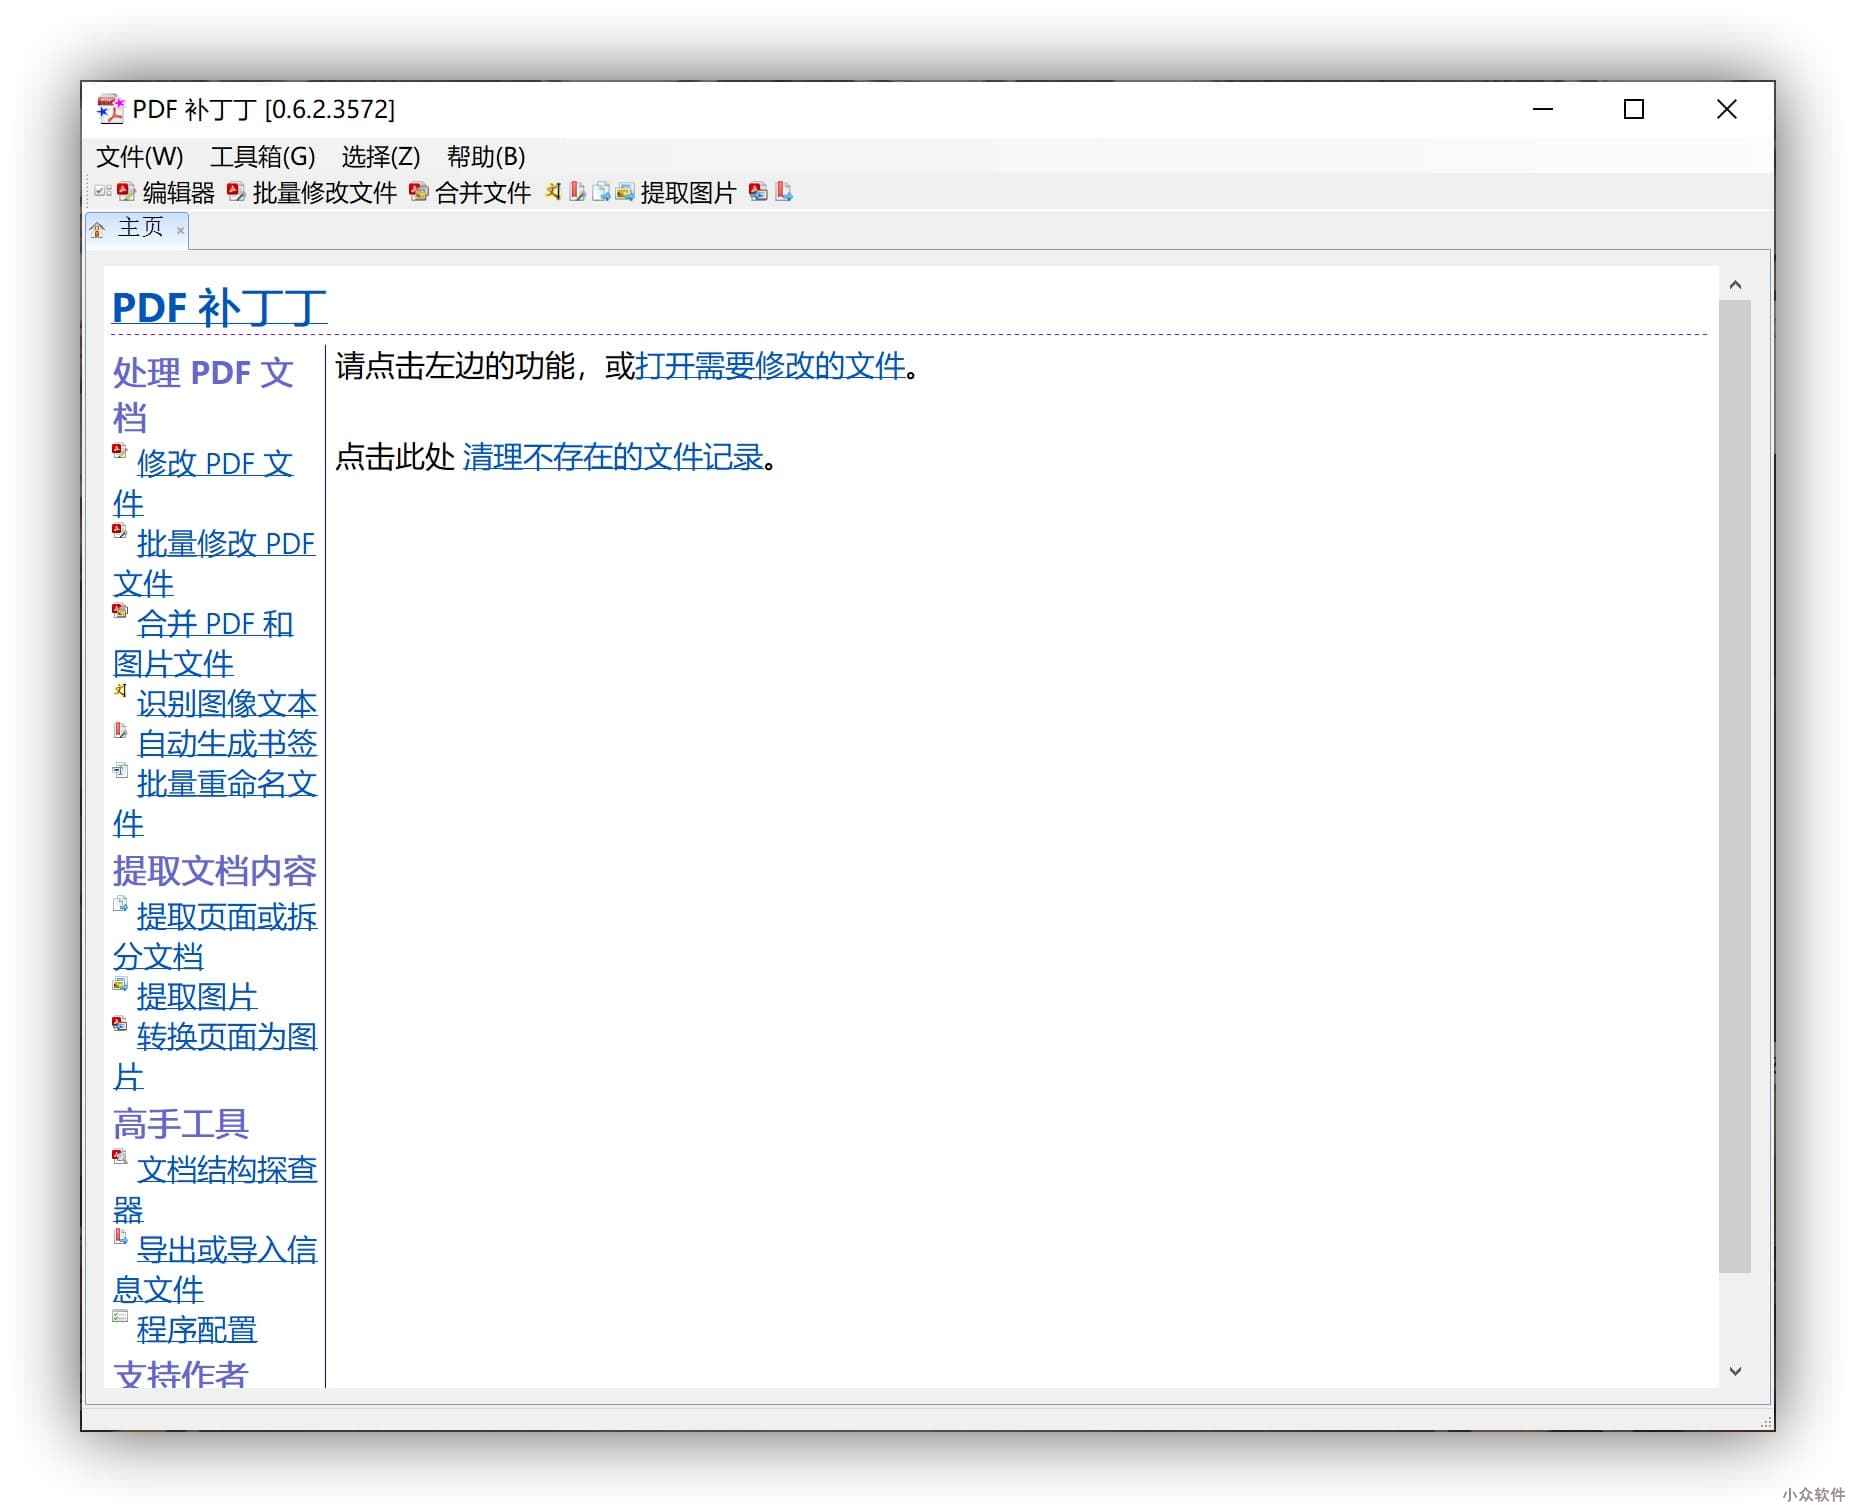Click the rightmost export/import info toolbar icon
This screenshot has width=1856, height=1512.
pyautogui.click(x=784, y=192)
